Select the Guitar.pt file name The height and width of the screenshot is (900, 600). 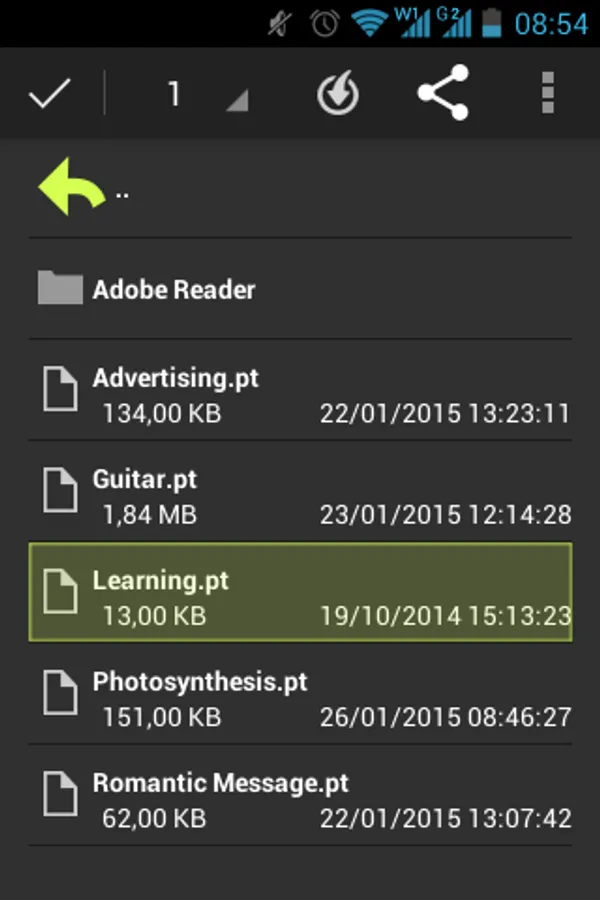tap(145, 480)
